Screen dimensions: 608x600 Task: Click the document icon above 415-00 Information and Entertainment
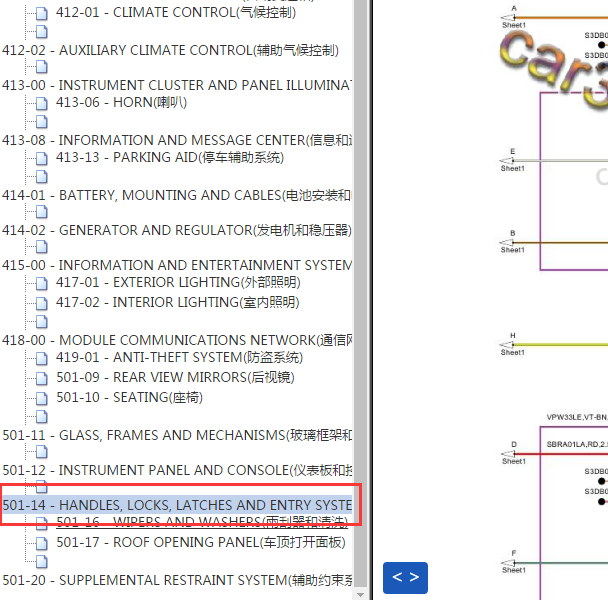point(41,247)
